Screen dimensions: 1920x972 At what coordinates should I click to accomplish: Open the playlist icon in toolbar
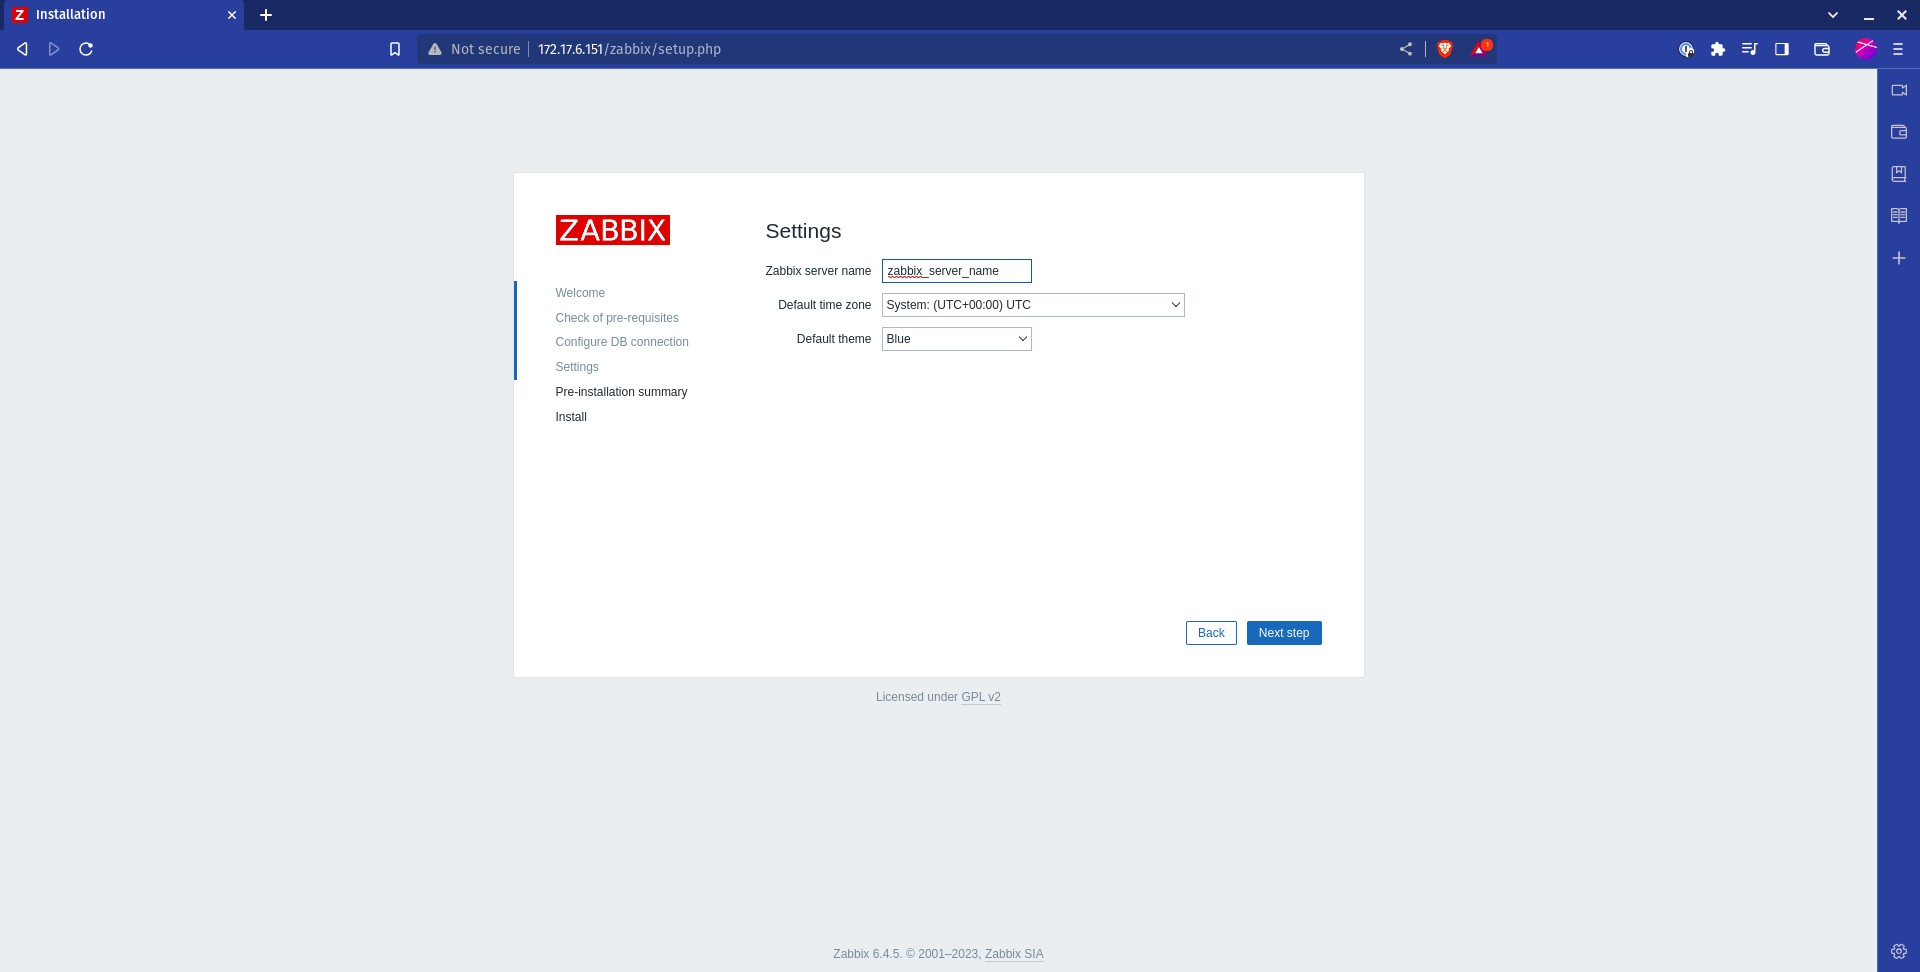pyautogui.click(x=1749, y=49)
